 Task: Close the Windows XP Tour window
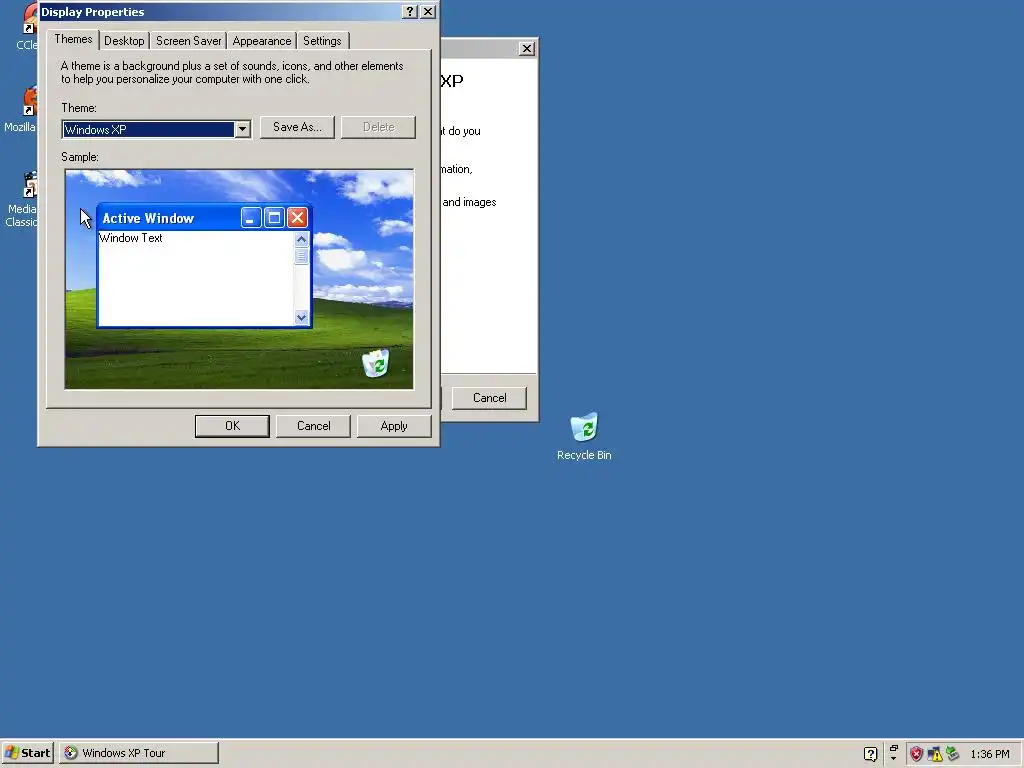pos(526,48)
